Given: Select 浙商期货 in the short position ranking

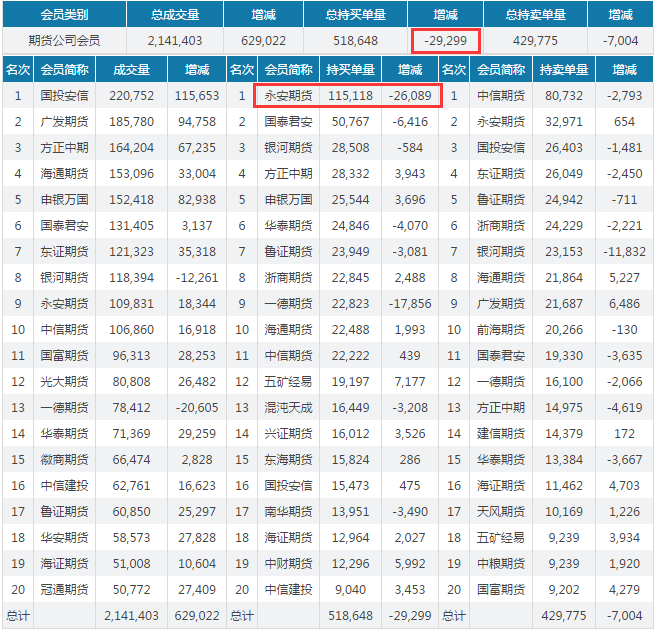Looking at the screenshot, I should click(x=501, y=225).
